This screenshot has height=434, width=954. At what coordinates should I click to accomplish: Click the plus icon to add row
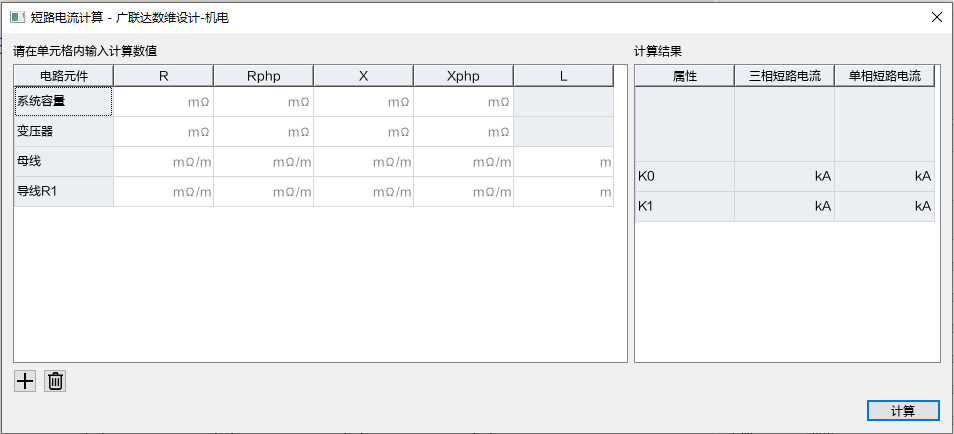pos(25,381)
